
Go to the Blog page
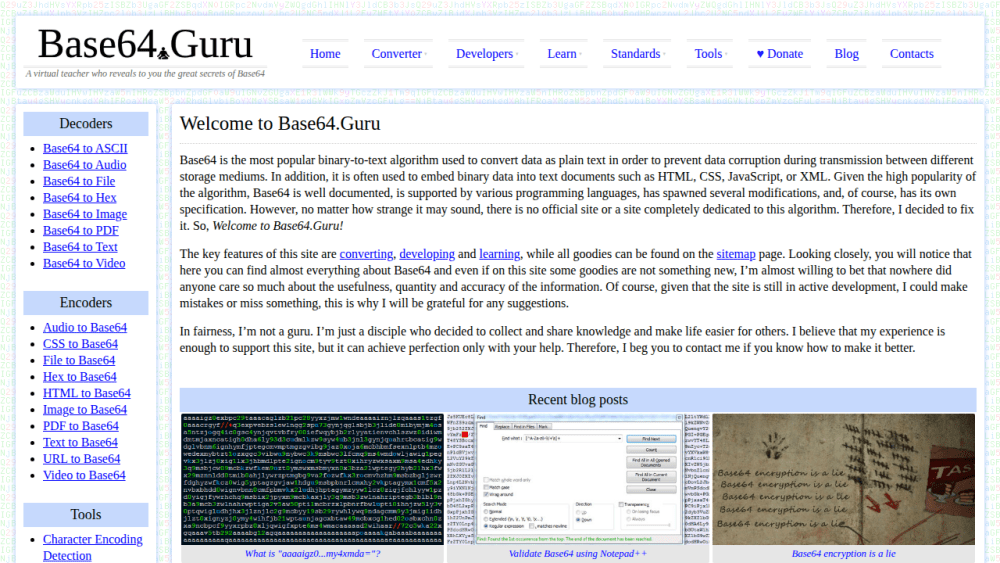click(846, 54)
